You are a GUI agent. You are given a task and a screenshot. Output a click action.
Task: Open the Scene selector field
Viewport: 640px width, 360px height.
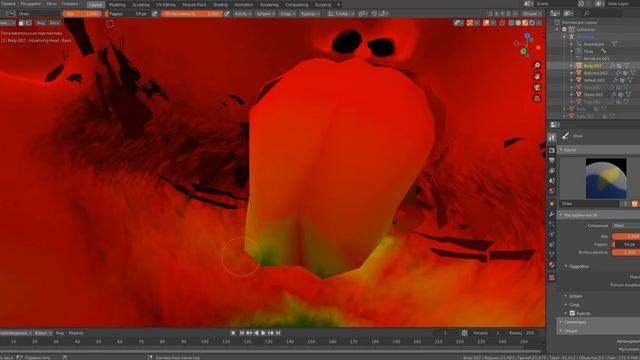pyautogui.click(x=554, y=4)
